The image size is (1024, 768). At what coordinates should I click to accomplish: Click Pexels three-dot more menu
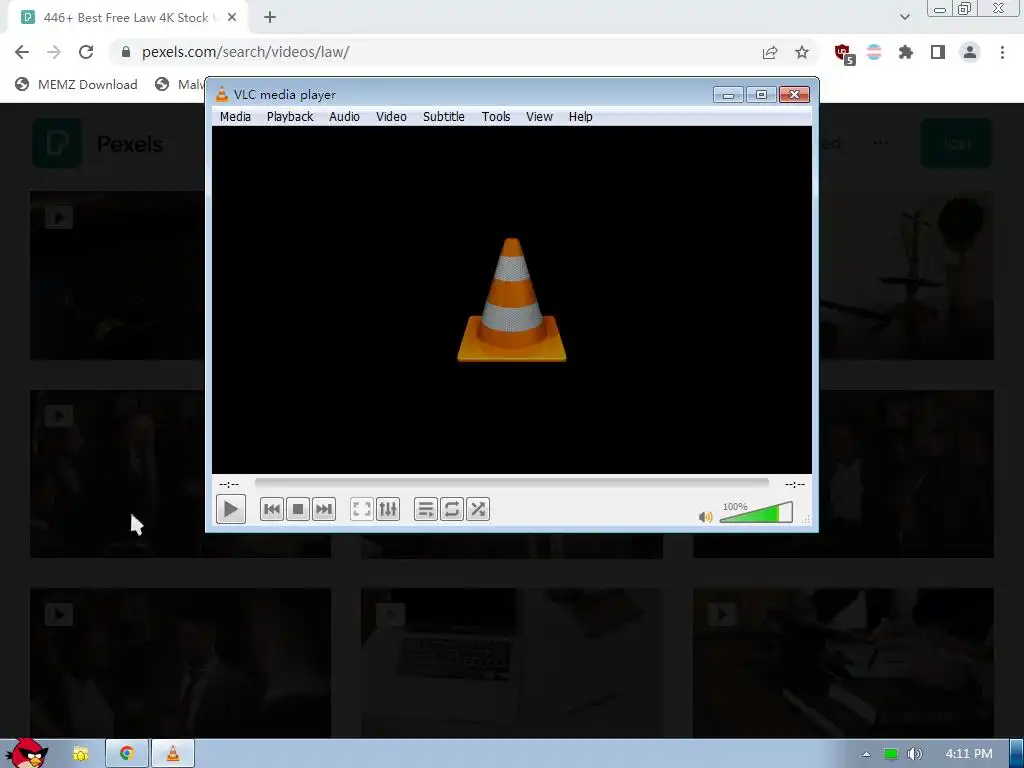click(x=880, y=143)
